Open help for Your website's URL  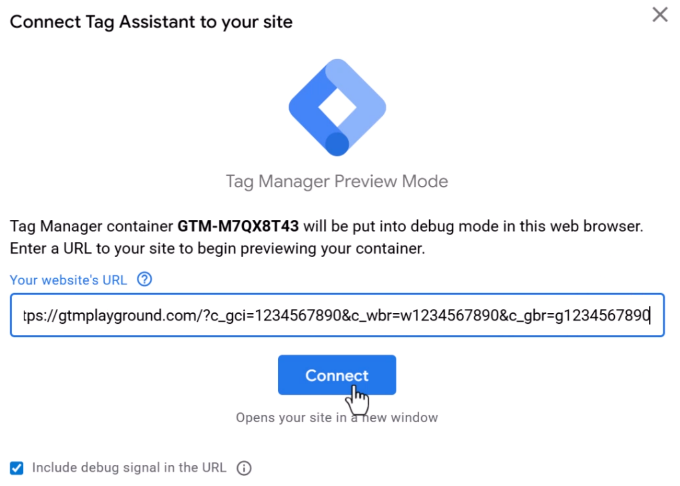[144, 280]
